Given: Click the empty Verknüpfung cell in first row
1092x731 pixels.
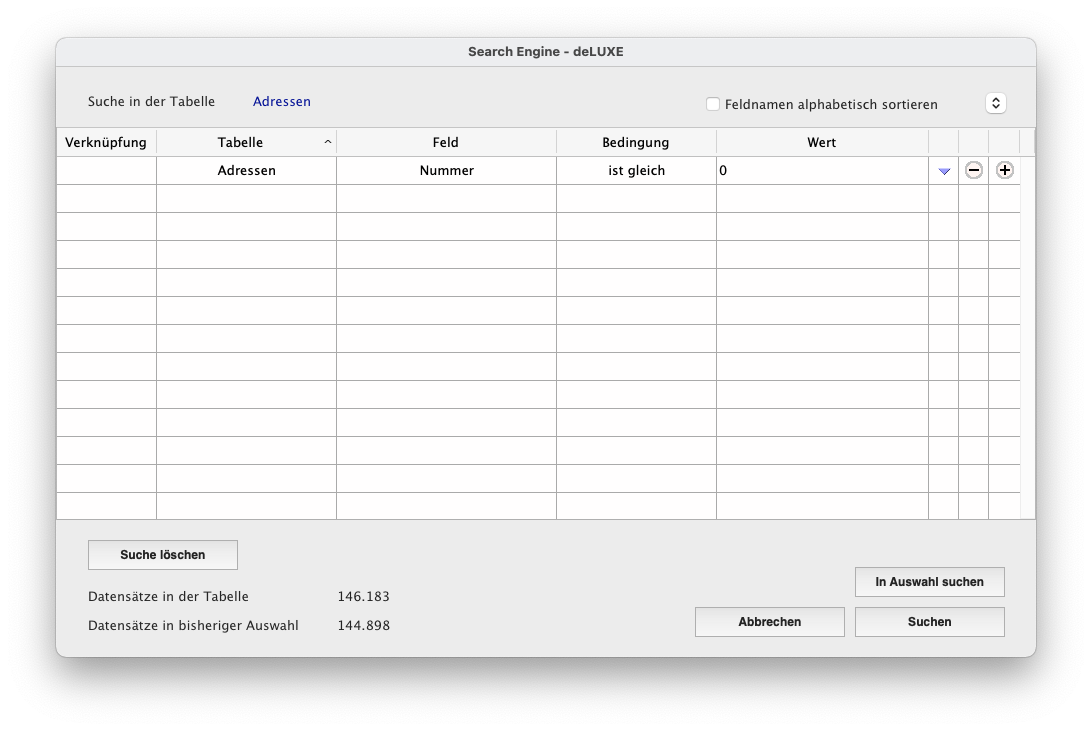Looking at the screenshot, I should click(x=106, y=171).
